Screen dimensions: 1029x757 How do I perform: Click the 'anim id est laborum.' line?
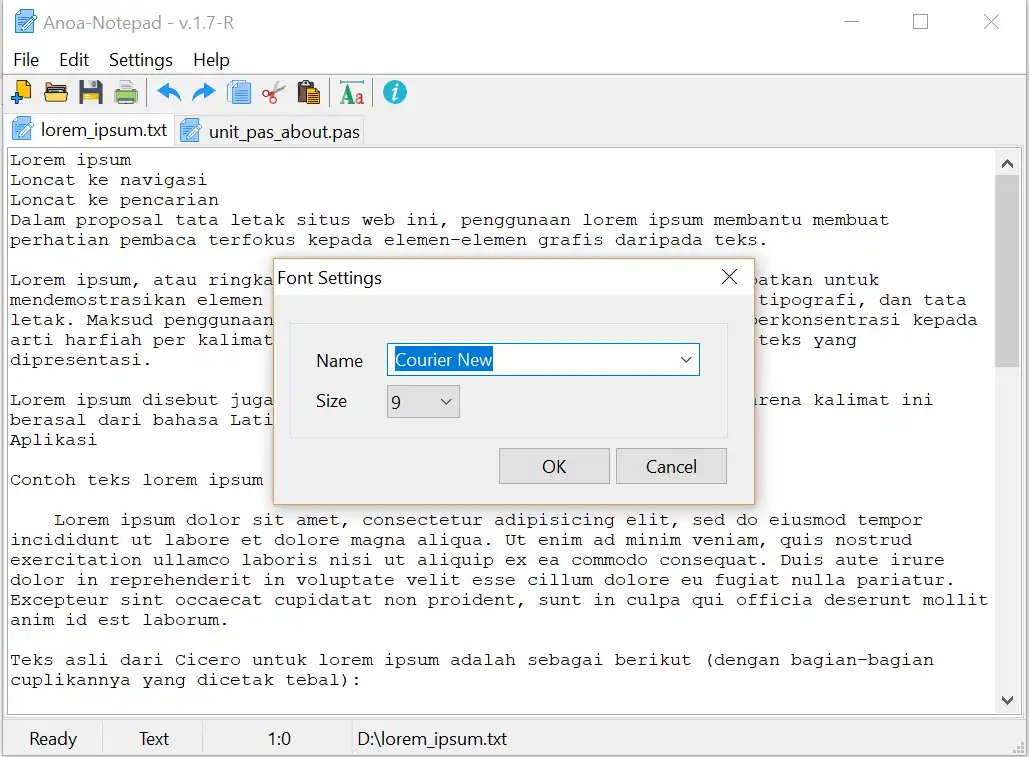point(119,620)
